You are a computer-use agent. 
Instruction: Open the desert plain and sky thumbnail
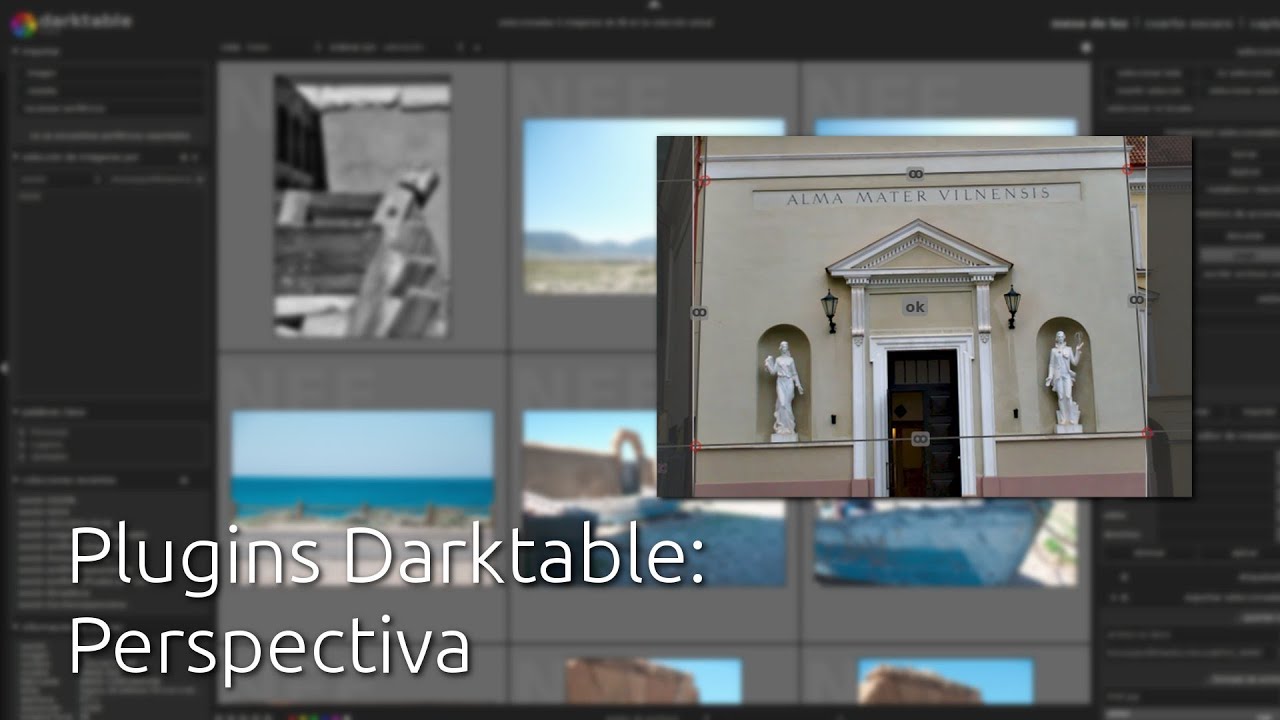[590, 206]
